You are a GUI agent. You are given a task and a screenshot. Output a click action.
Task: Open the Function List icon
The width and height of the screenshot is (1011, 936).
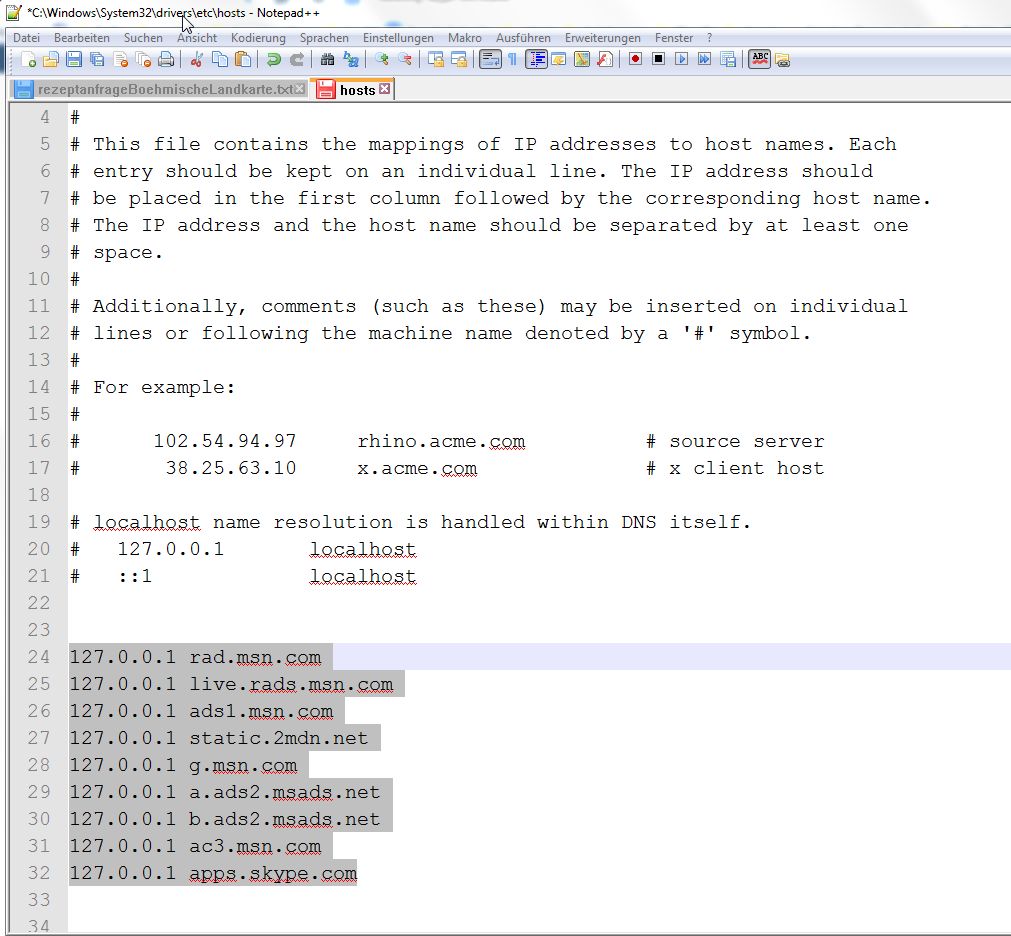[605, 60]
